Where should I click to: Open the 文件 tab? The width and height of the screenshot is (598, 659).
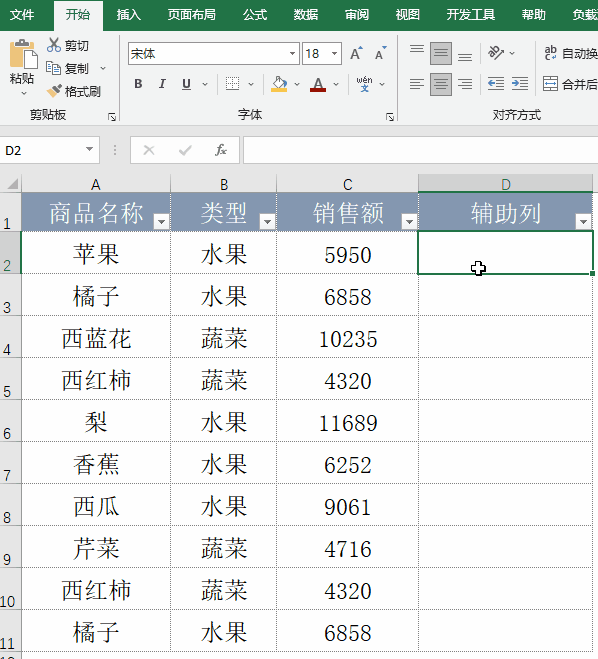pos(22,15)
